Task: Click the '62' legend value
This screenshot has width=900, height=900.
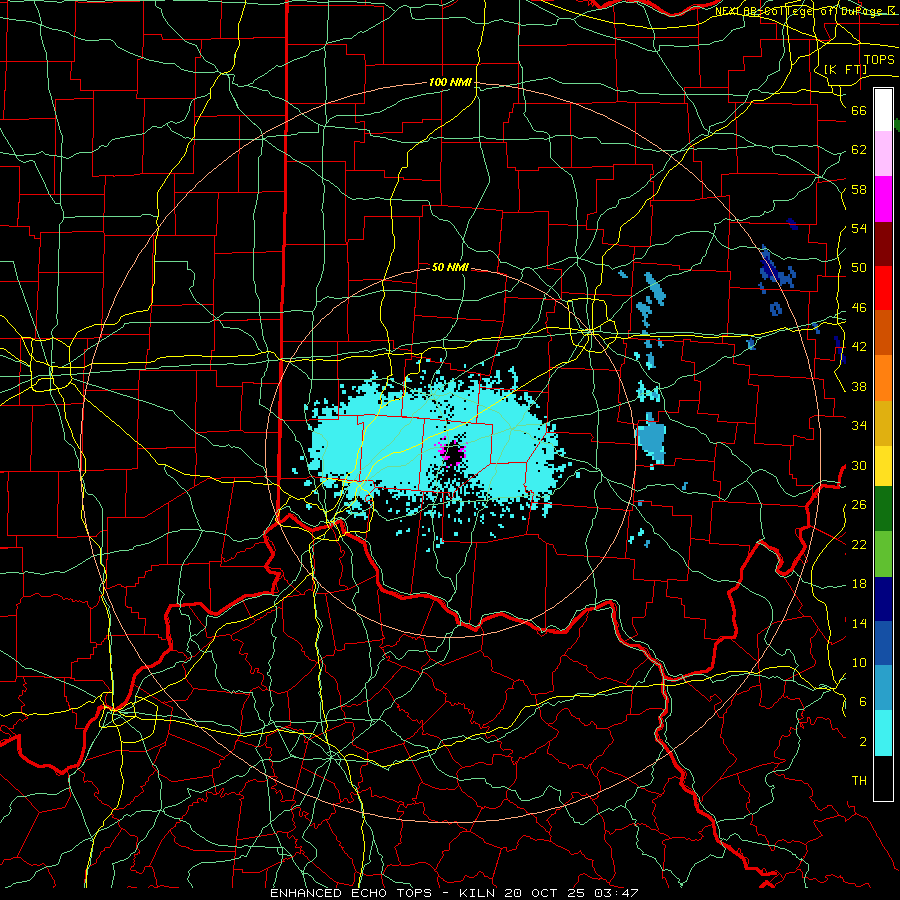Action: click(859, 150)
